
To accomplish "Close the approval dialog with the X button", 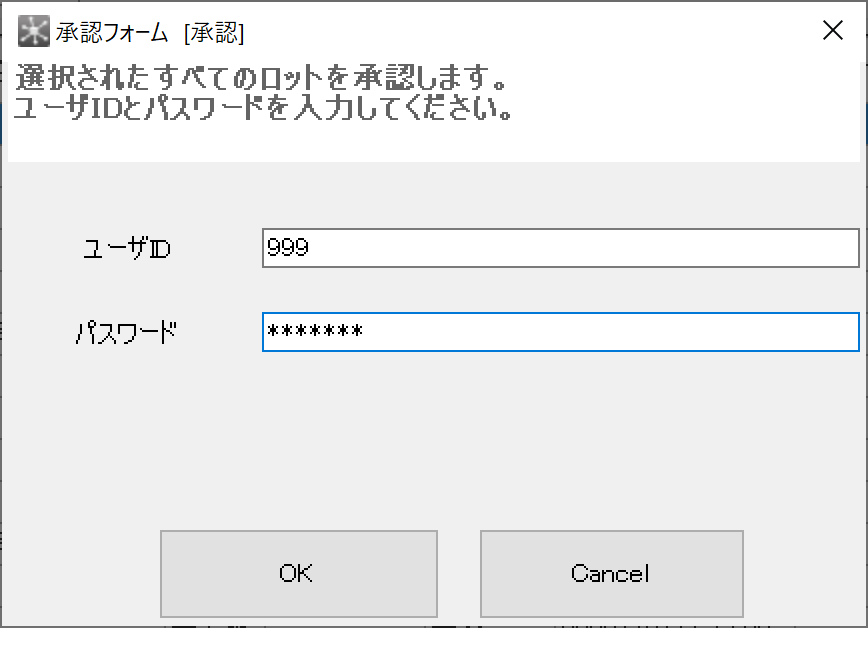I will click(833, 30).
